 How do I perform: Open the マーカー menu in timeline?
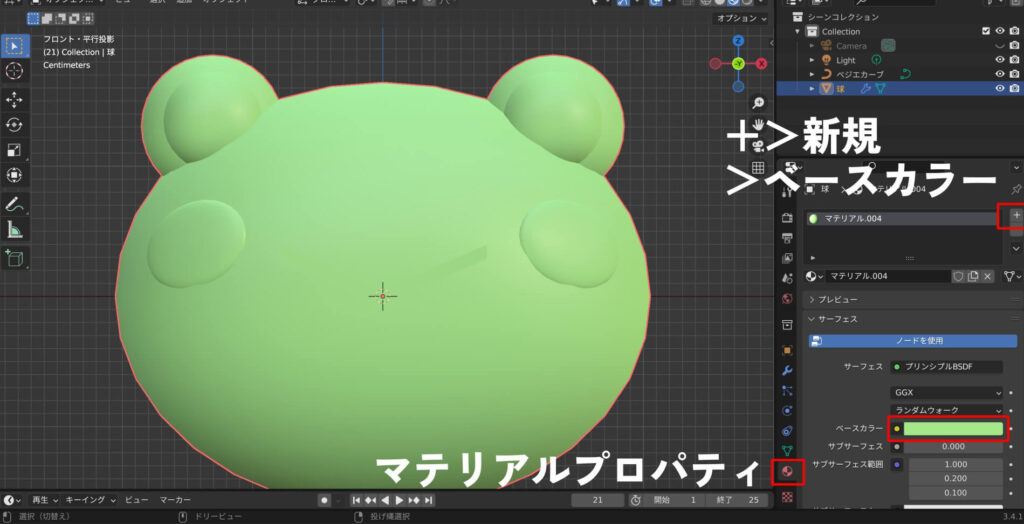175,500
